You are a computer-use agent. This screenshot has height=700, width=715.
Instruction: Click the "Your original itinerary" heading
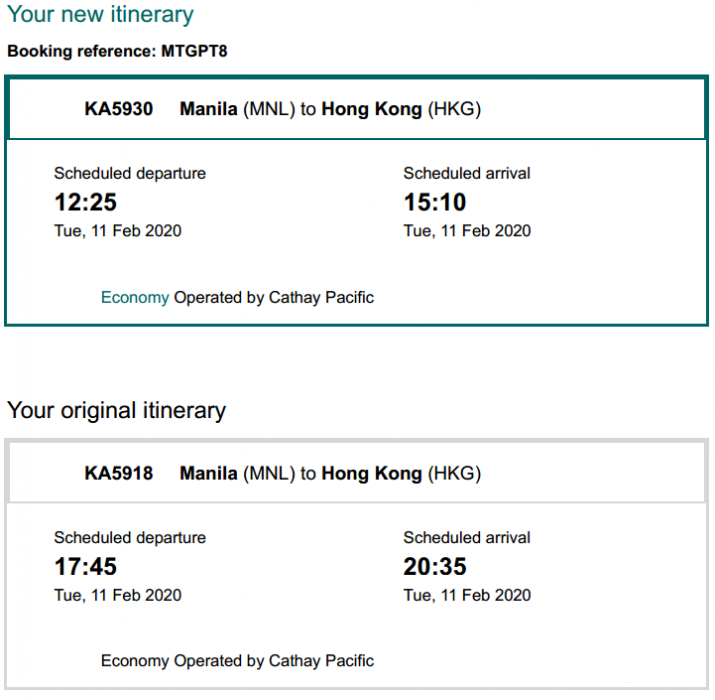point(117,410)
